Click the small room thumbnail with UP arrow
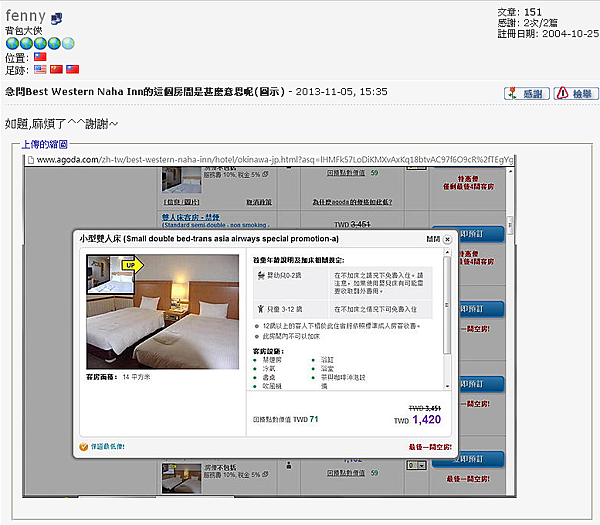This screenshot has height=525, width=600. coord(110,274)
